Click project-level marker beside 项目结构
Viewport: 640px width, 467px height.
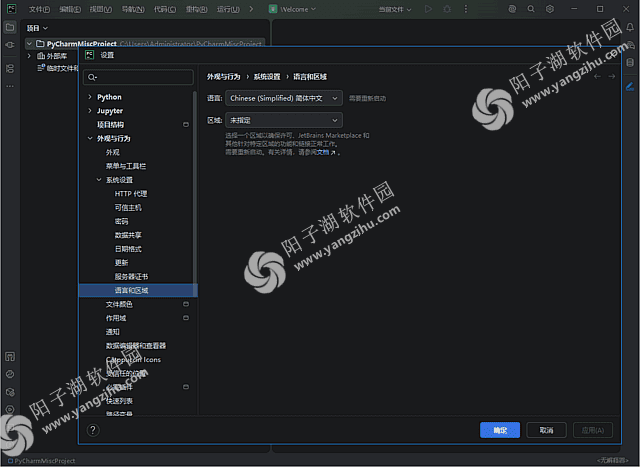click(x=186, y=125)
